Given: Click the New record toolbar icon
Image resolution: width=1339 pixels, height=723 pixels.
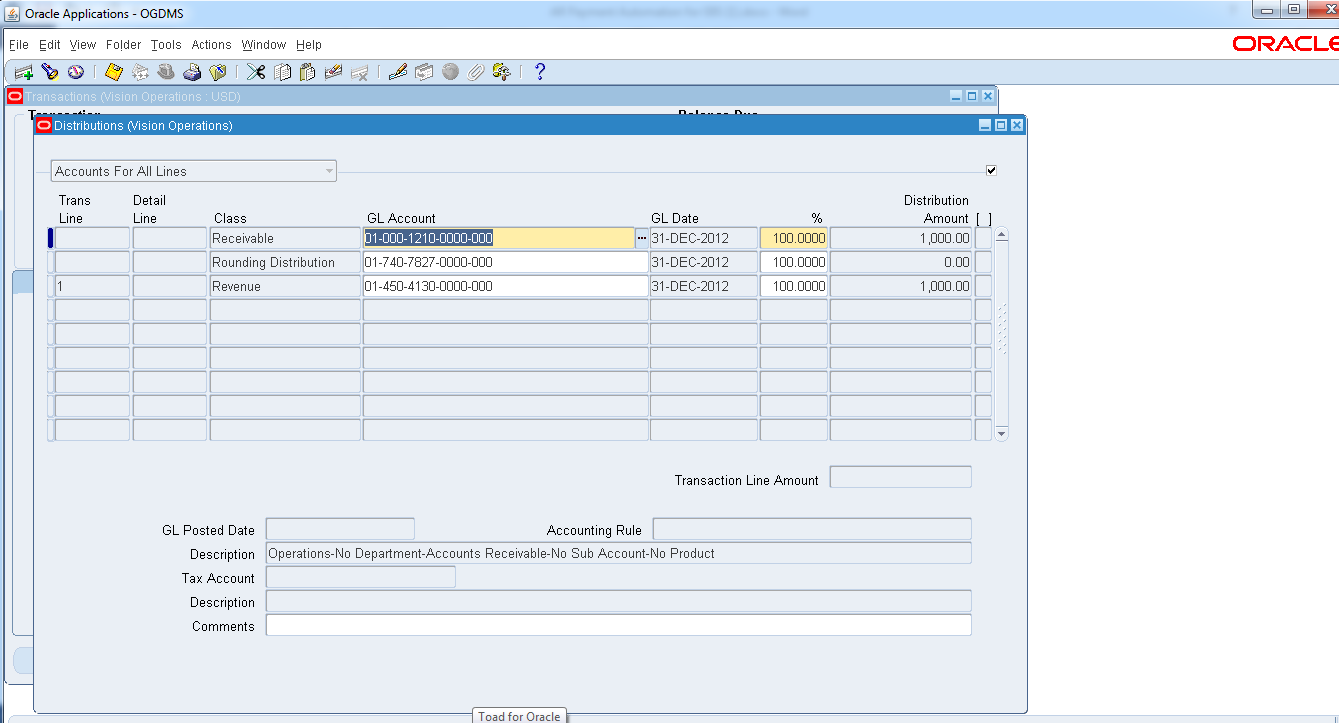Looking at the screenshot, I should pyautogui.click(x=24, y=72).
